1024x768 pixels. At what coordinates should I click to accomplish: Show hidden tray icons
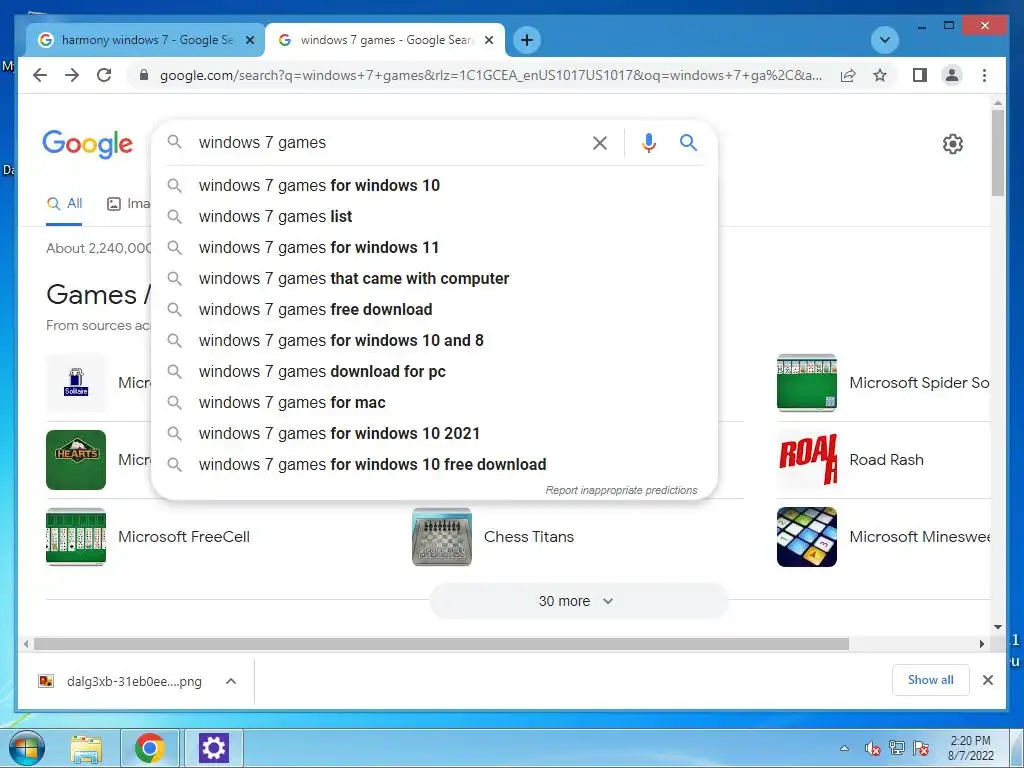[844, 748]
